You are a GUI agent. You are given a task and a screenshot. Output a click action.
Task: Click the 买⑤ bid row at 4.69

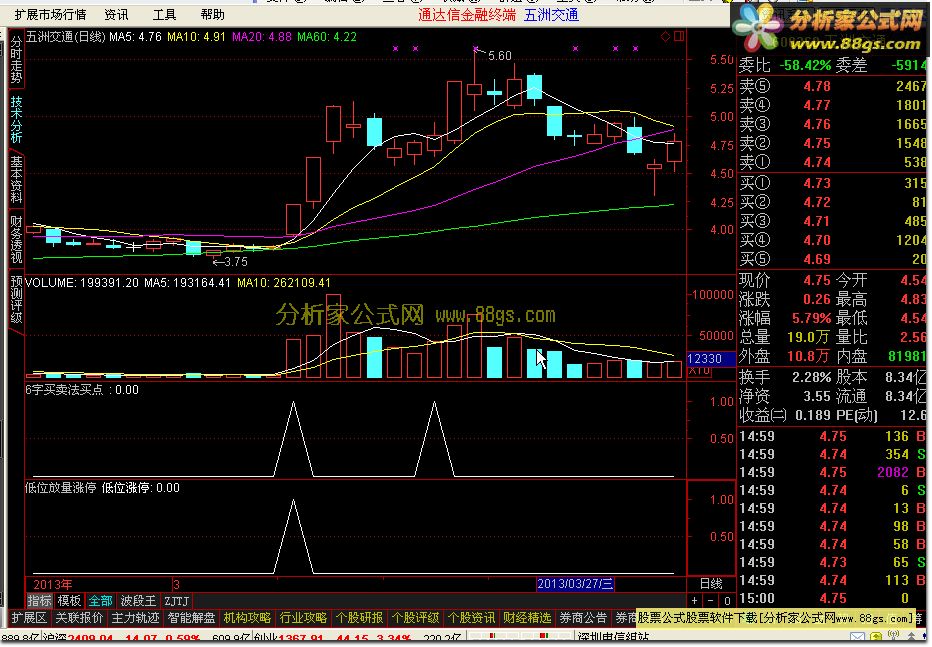click(x=833, y=259)
